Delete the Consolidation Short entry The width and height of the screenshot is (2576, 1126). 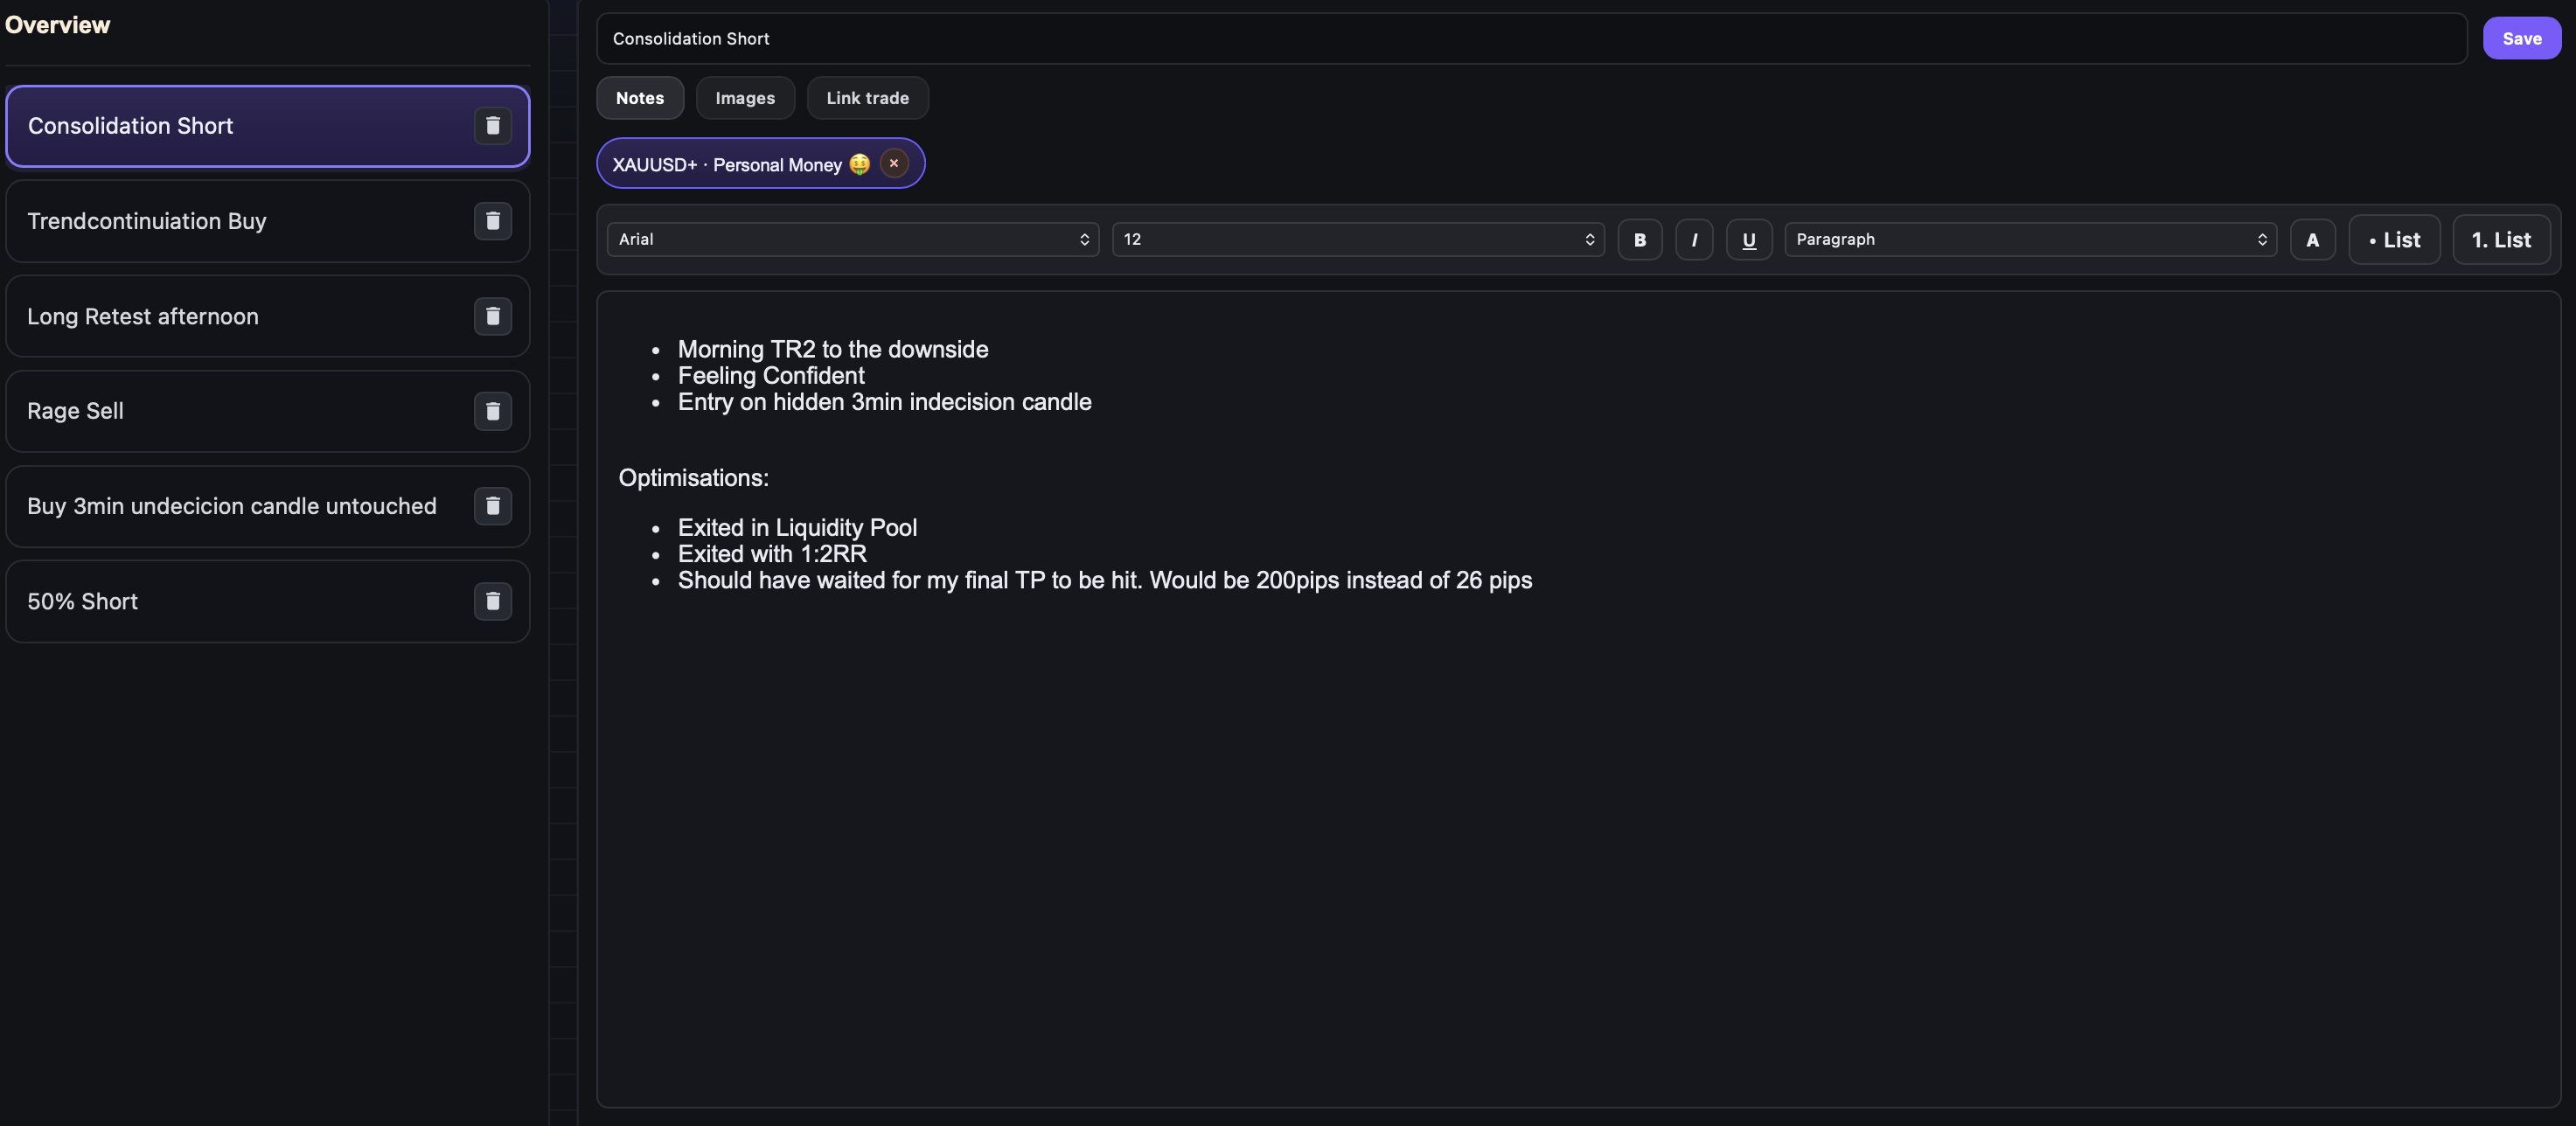point(492,126)
